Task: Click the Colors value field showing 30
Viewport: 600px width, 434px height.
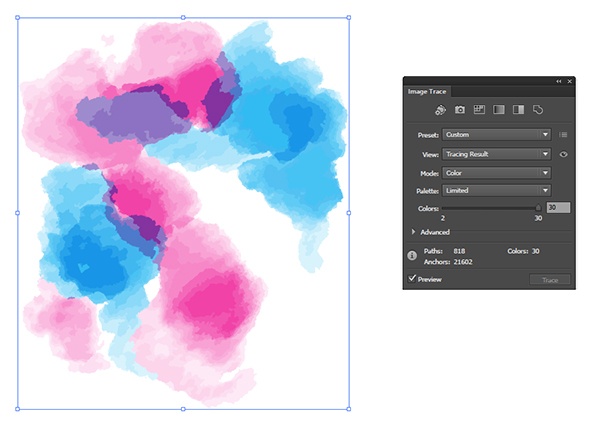Action: pyautogui.click(x=558, y=207)
